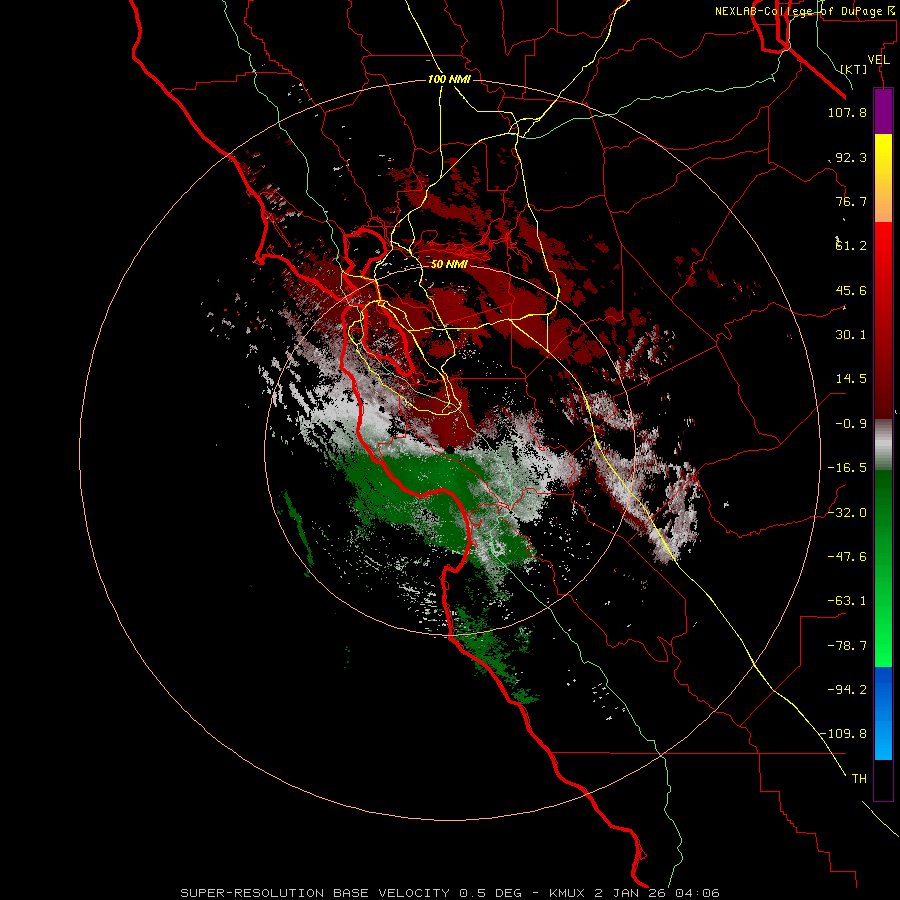Click the "TH" legend label

click(859, 779)
